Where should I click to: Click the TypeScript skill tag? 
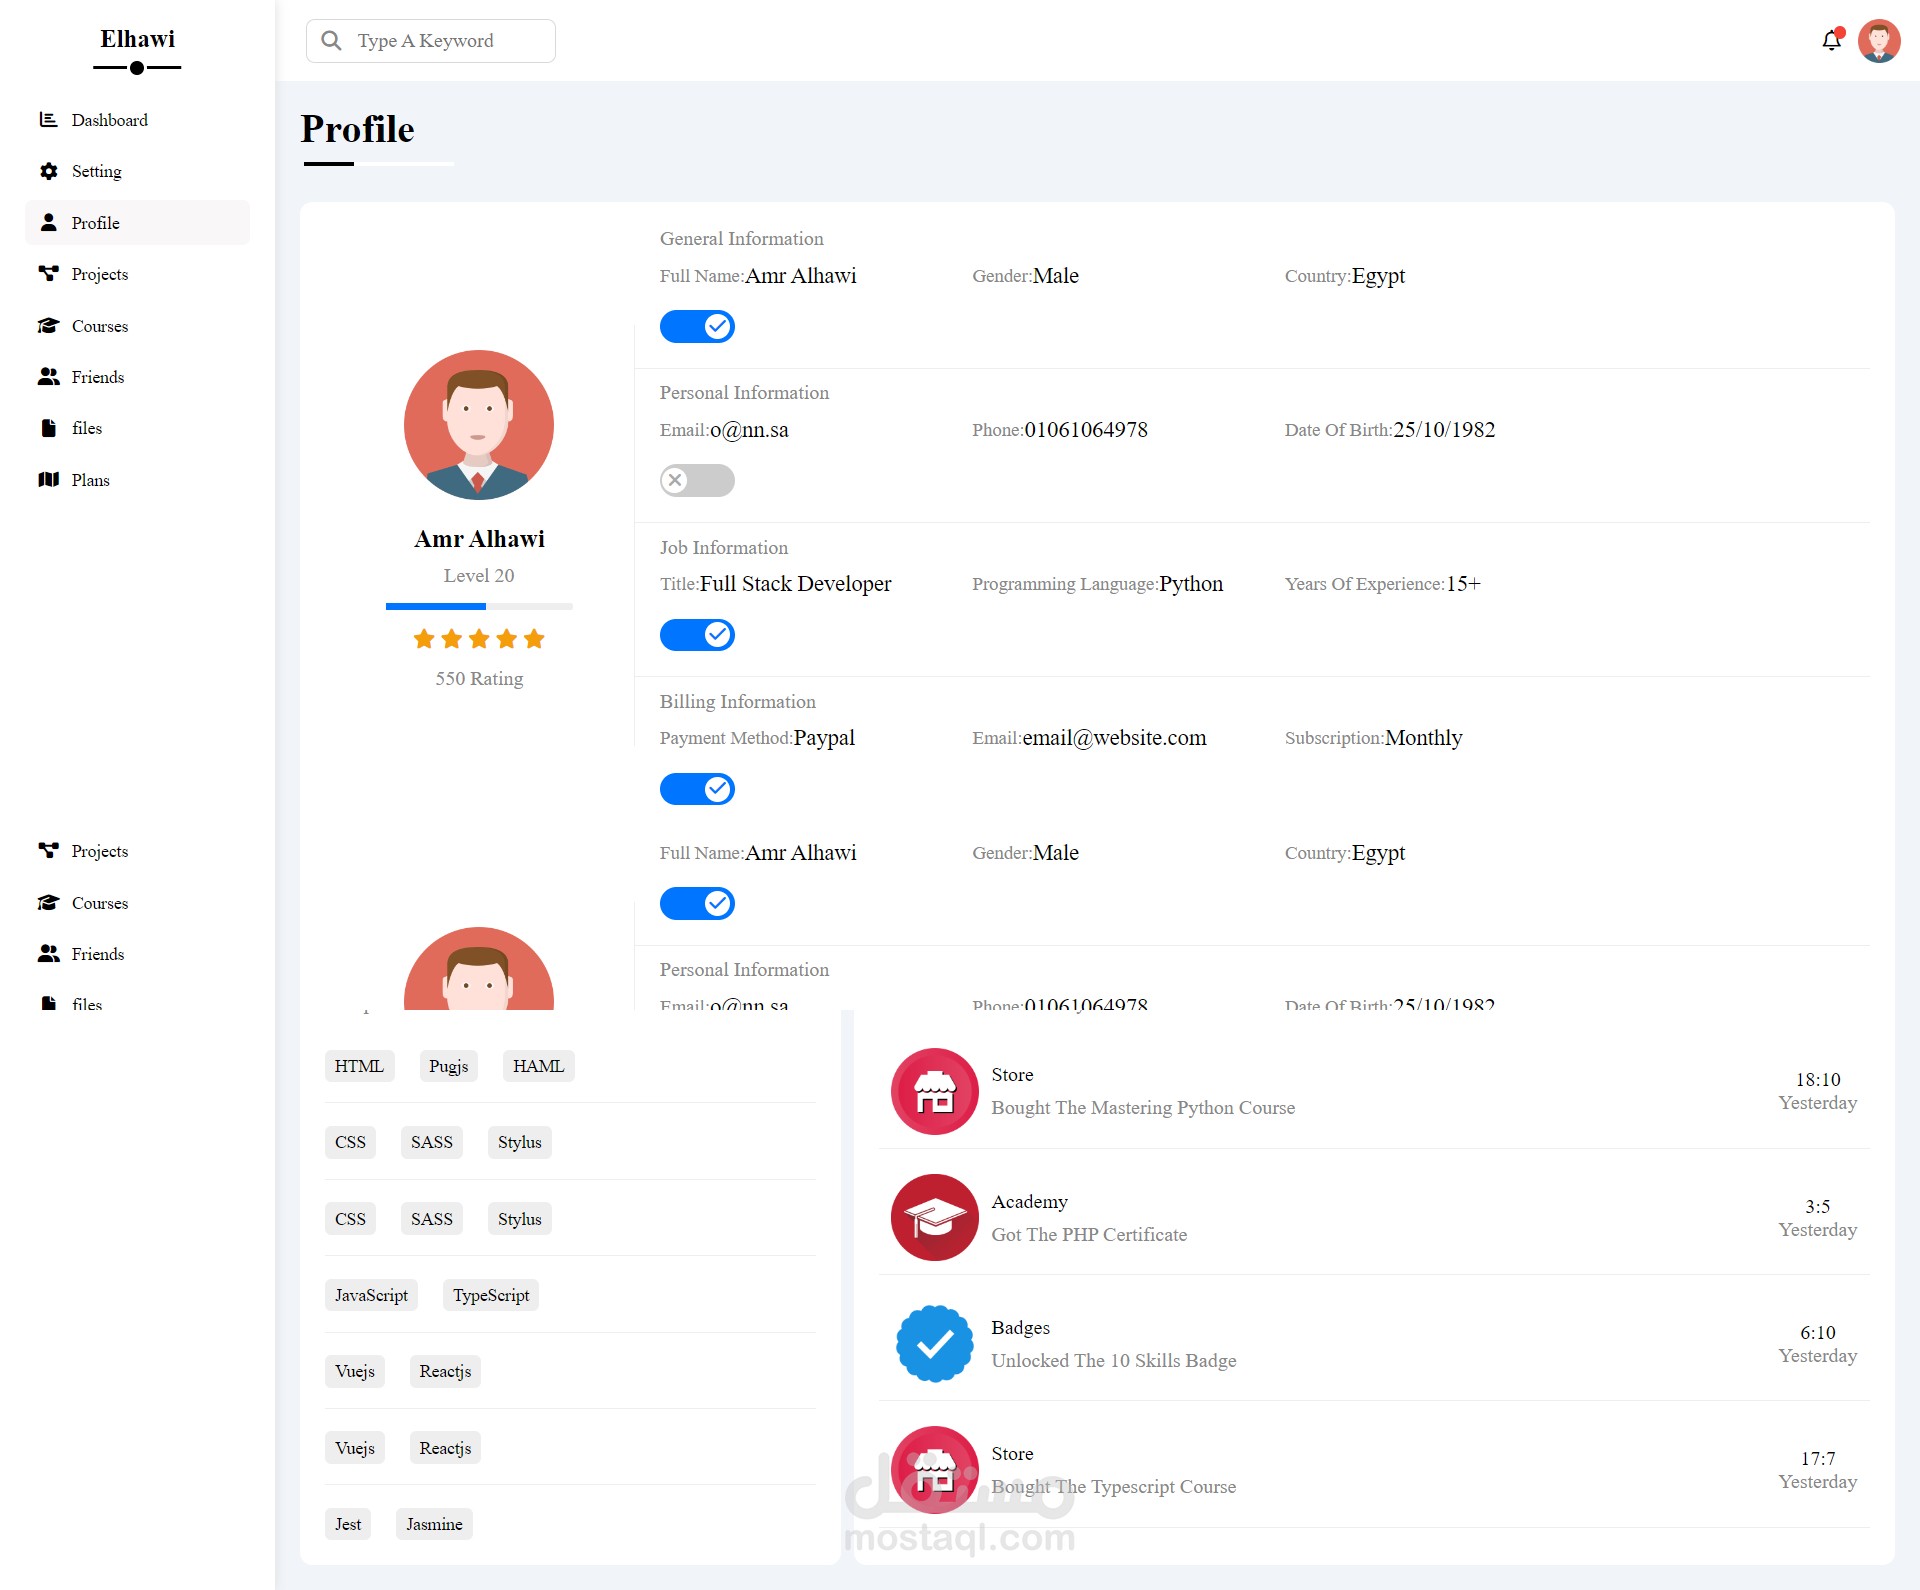coord(490,1295)
